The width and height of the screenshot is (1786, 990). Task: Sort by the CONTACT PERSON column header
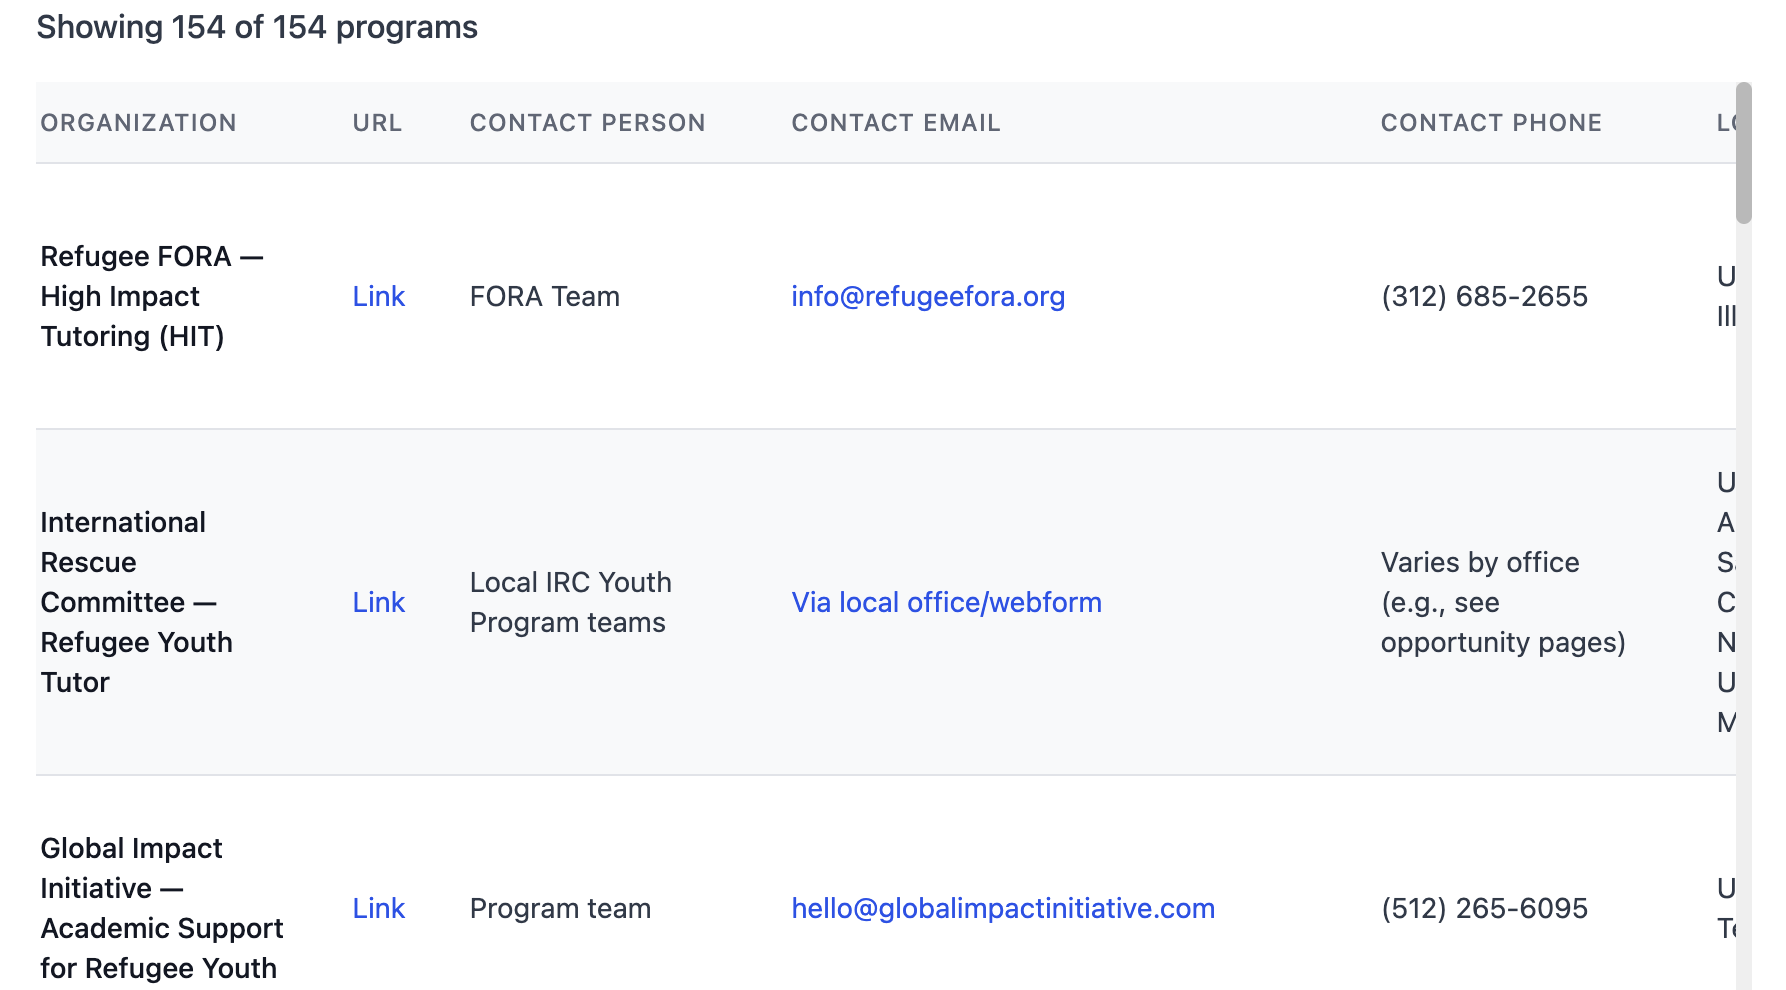(587, 122)
